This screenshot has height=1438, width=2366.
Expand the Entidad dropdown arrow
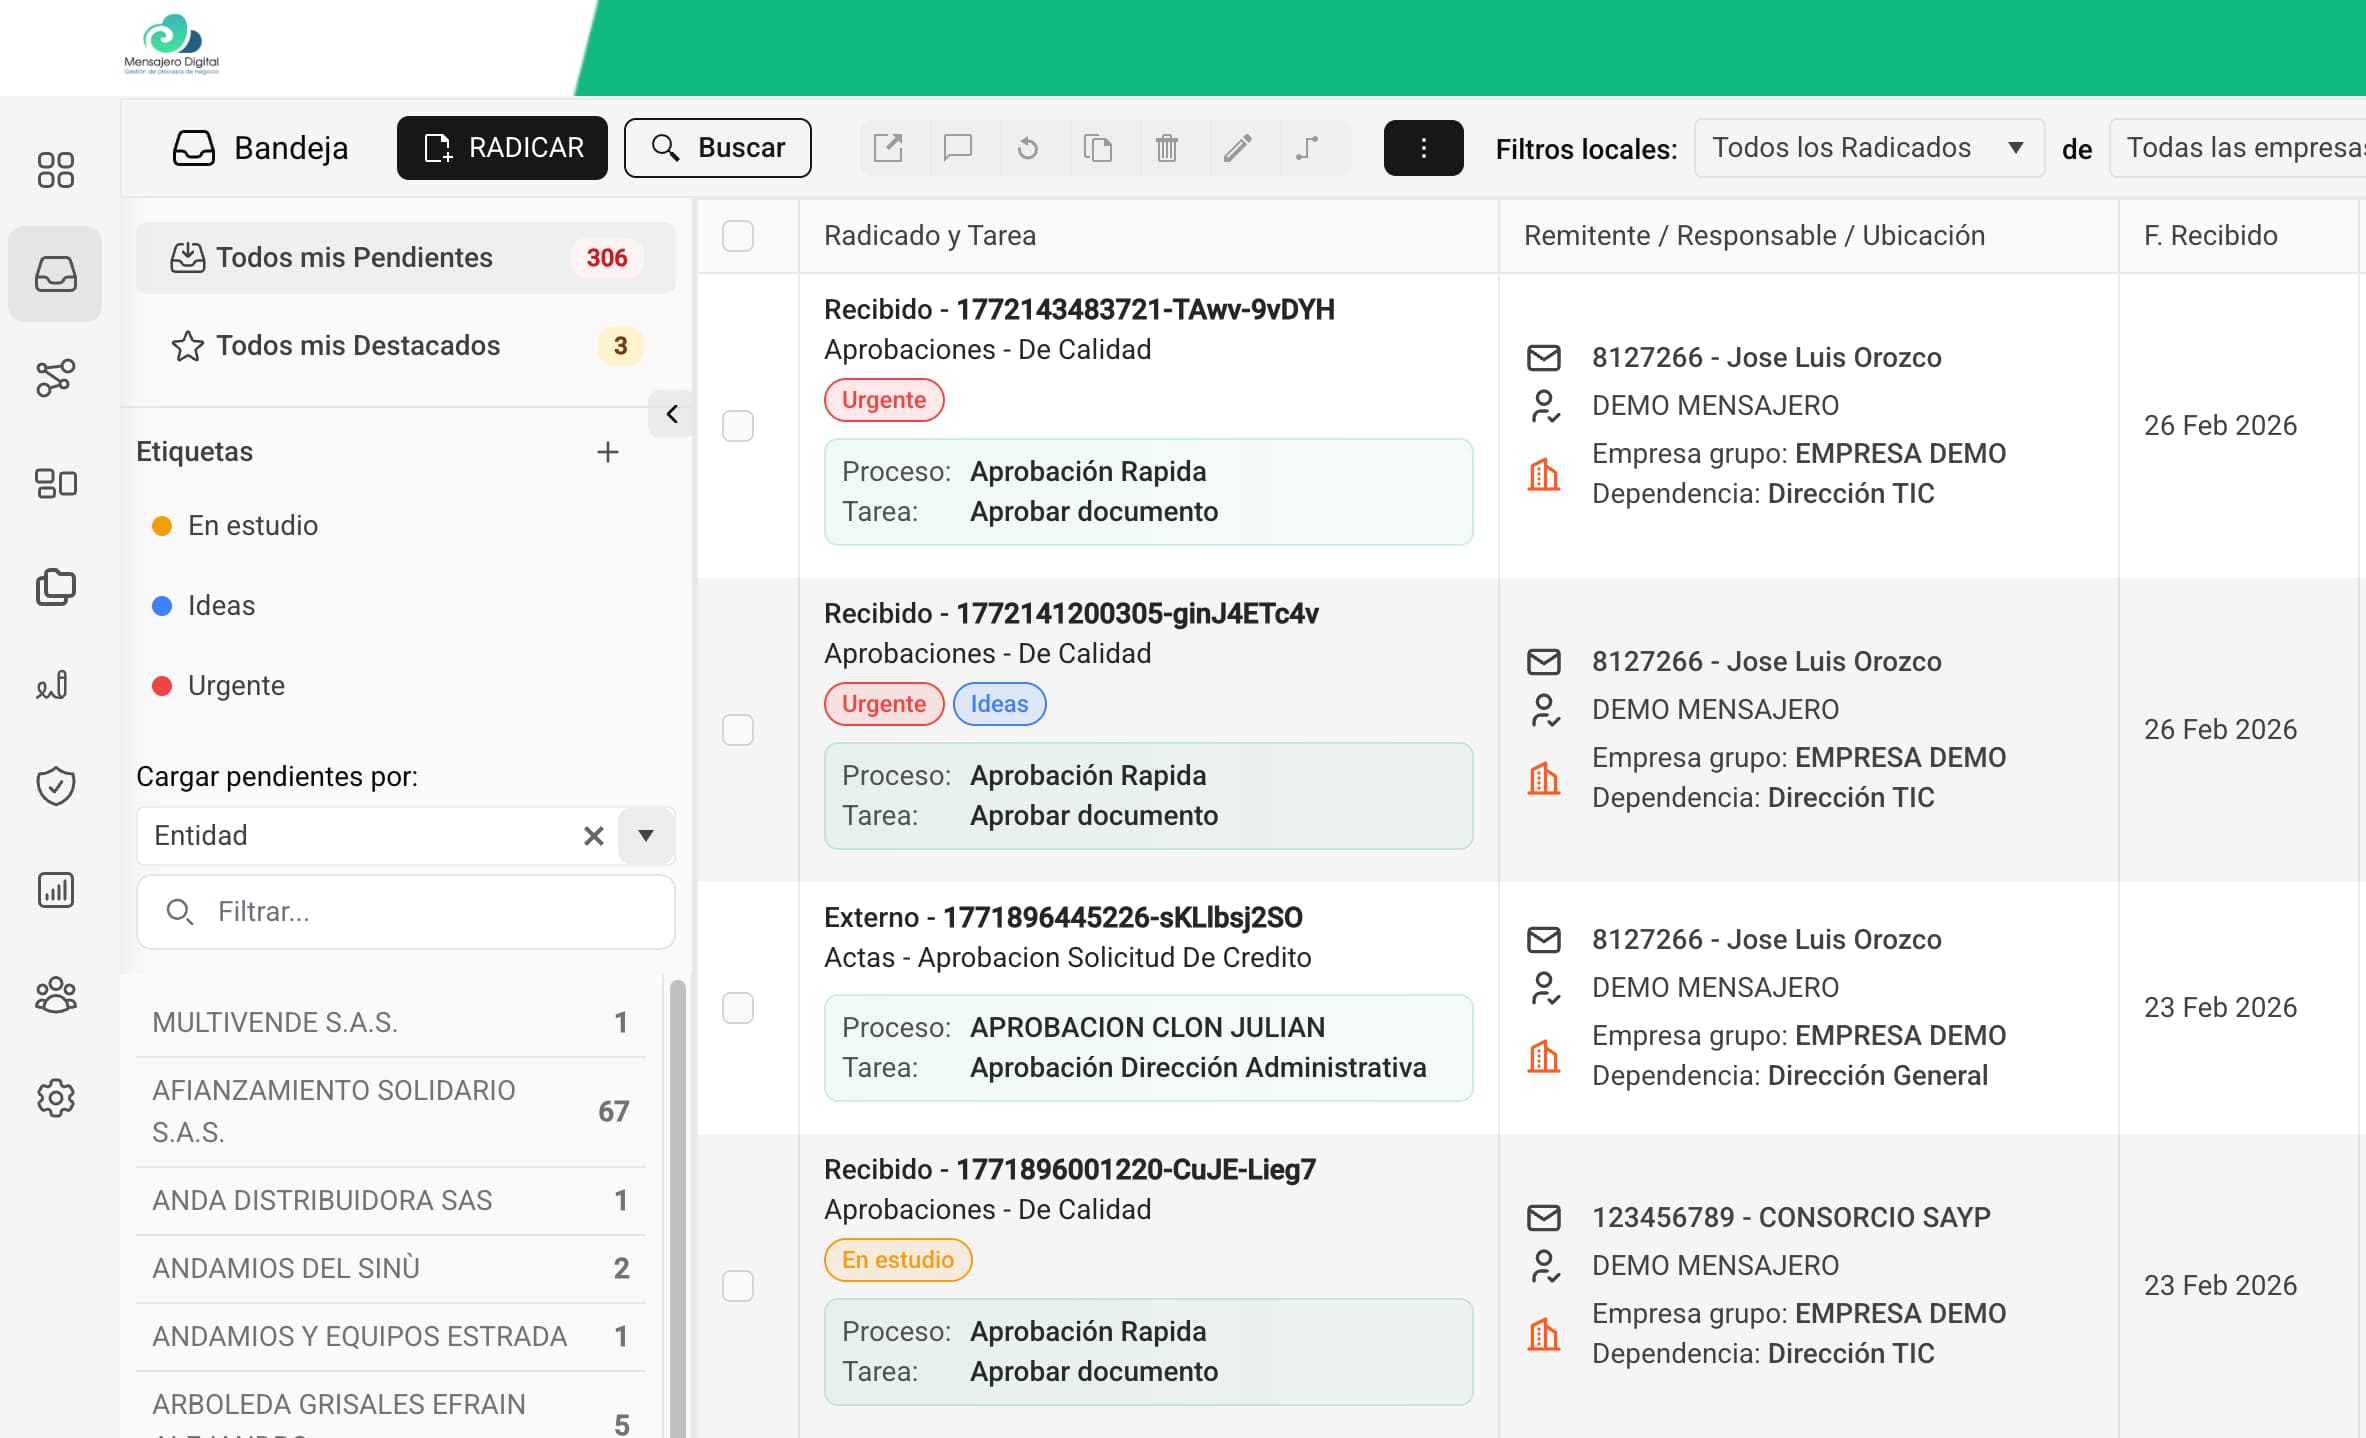646,836
